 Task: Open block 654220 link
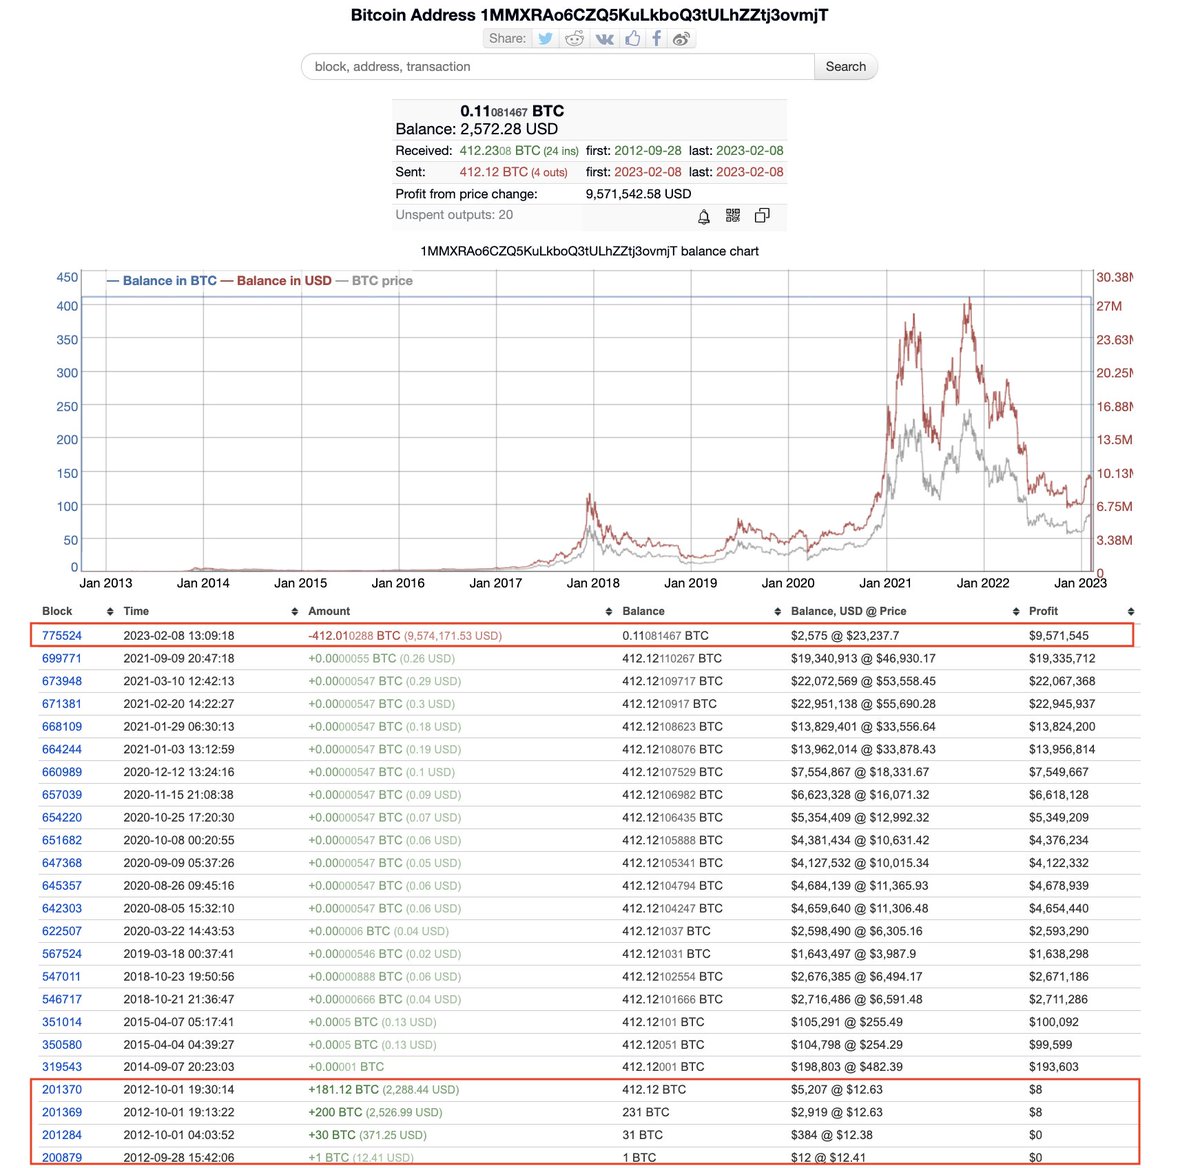click(x=62, y=818)
